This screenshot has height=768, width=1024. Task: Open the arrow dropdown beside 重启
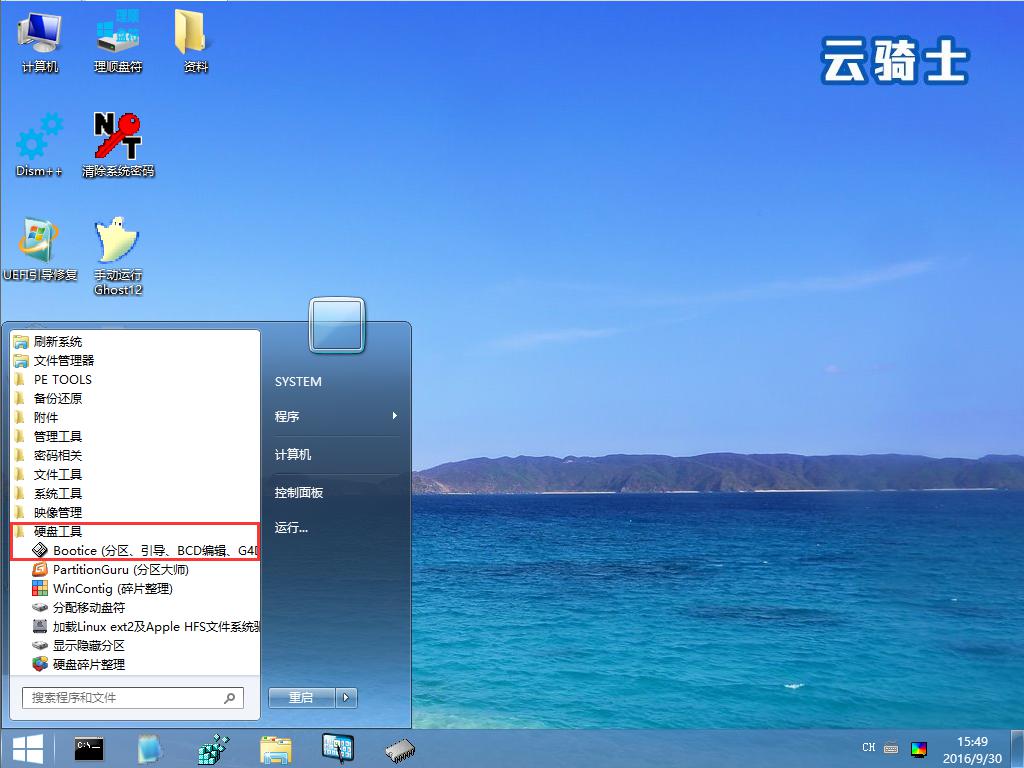[346, 697]
